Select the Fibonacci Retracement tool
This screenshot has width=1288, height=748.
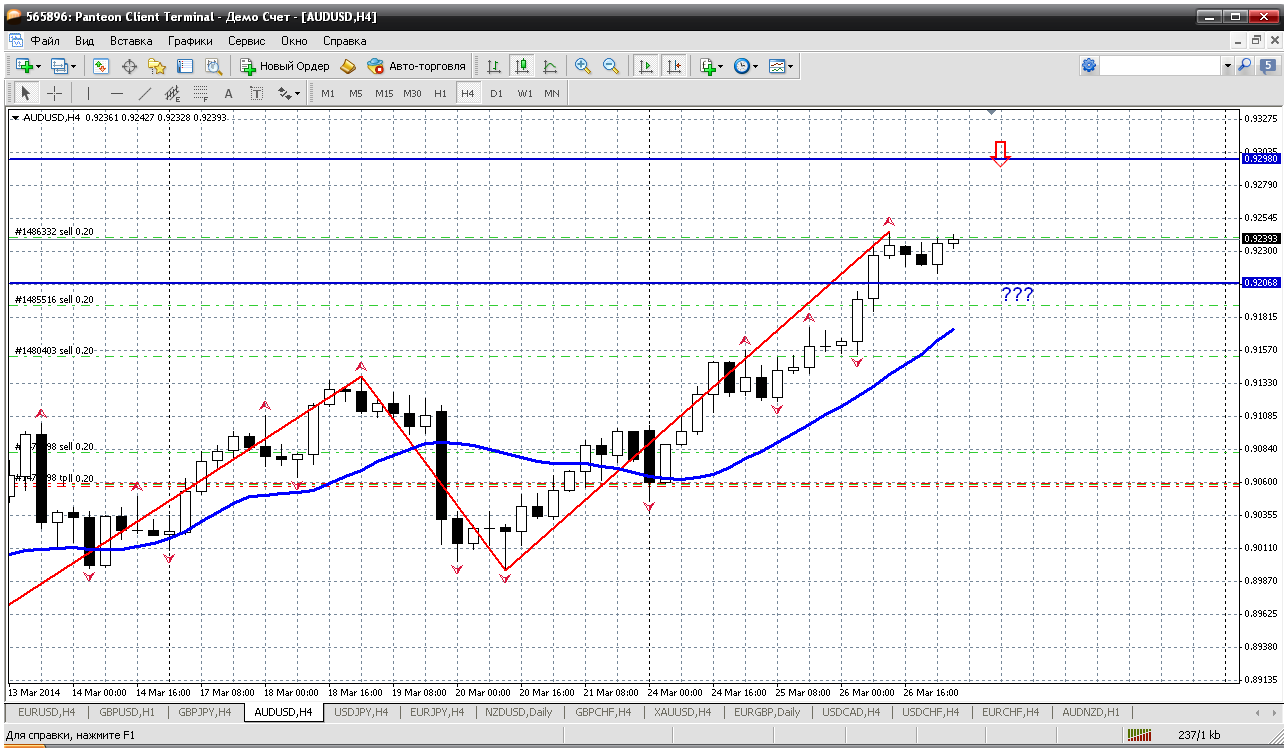point(201,93)
